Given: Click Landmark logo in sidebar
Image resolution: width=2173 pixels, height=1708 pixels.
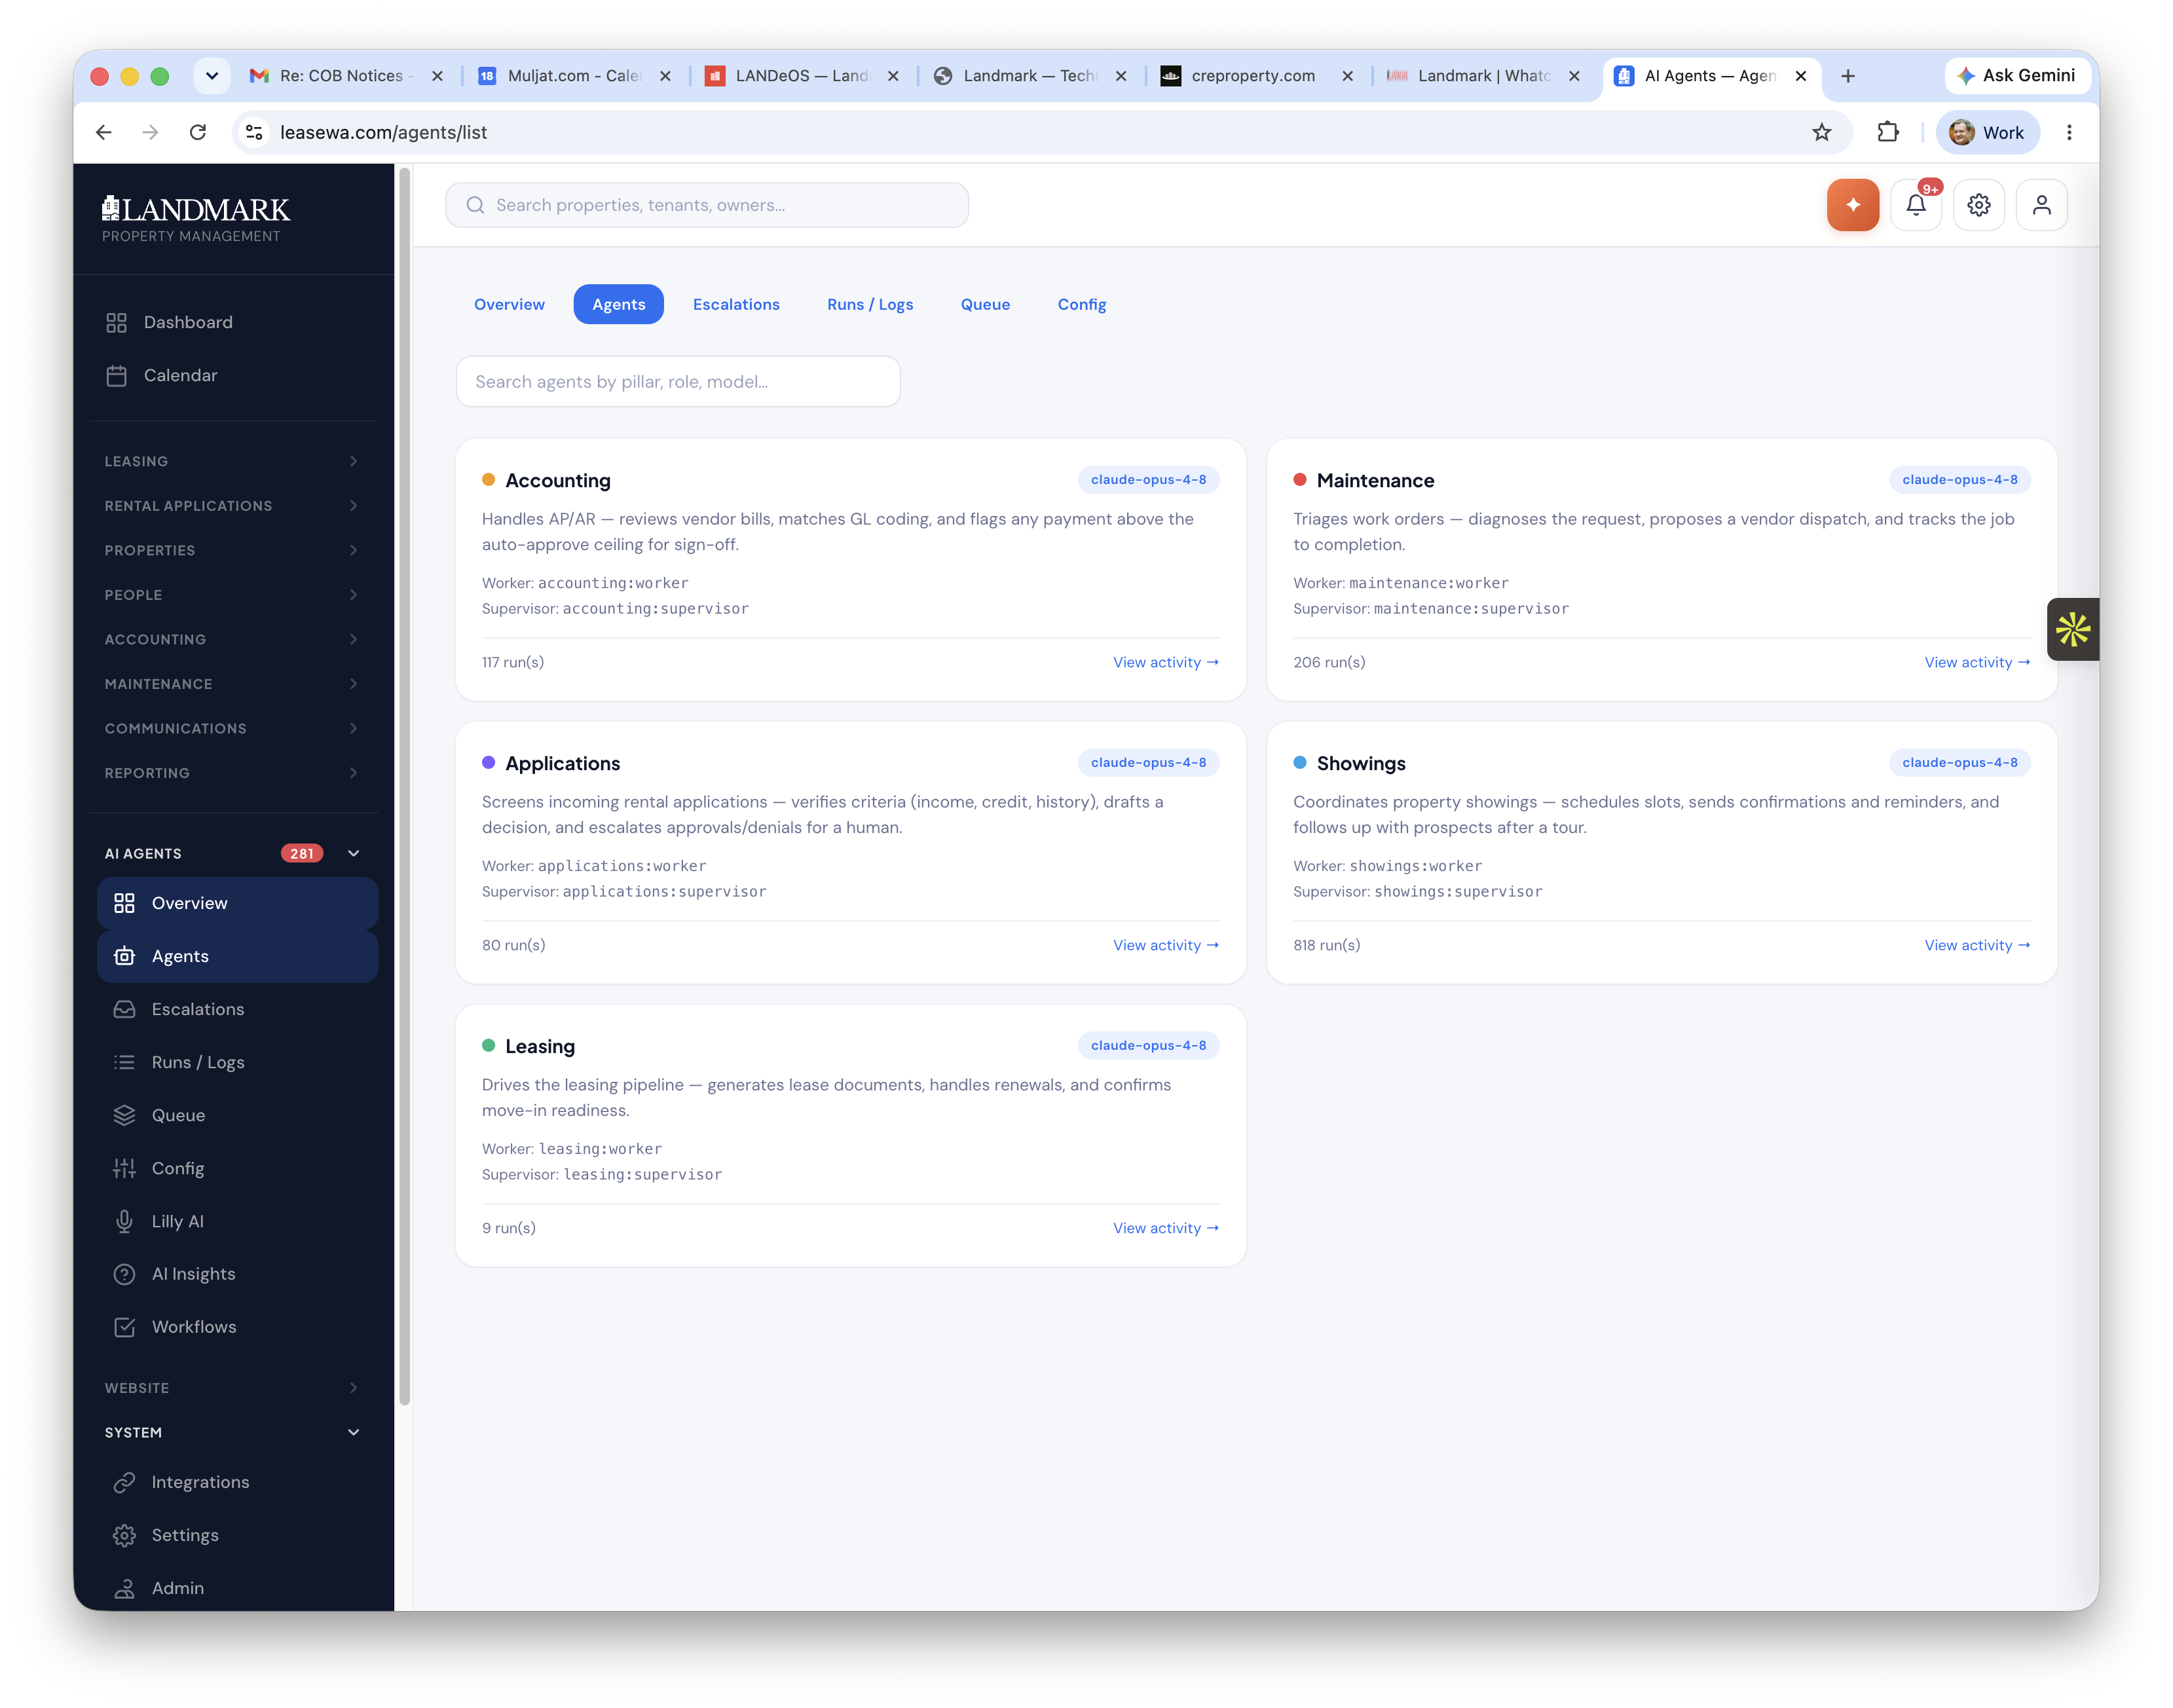Looking at the screenshot, I should pos(196,219).
